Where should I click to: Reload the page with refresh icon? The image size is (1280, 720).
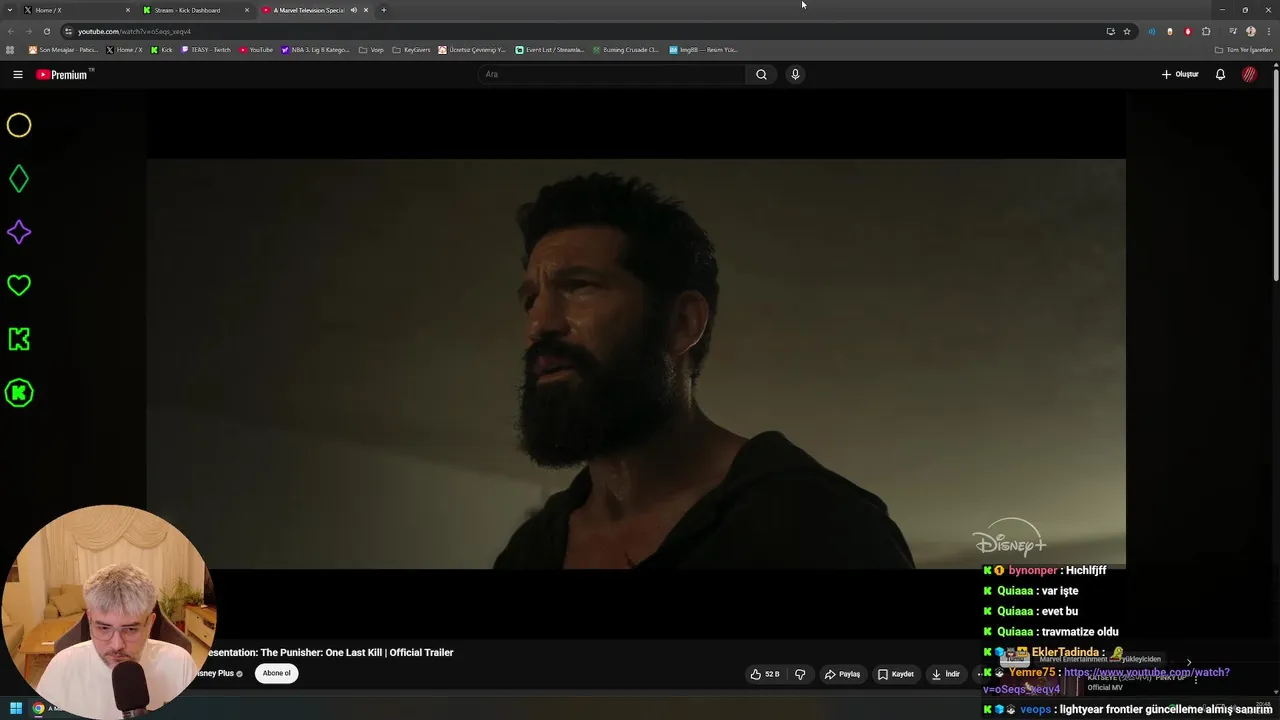click(46, 31)
